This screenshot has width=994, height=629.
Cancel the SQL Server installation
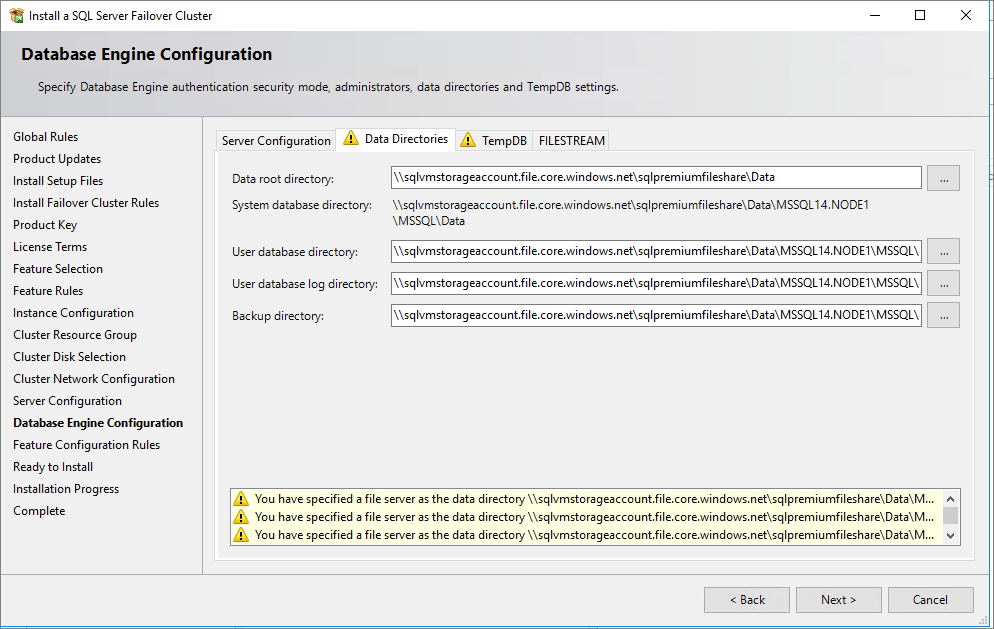point(930,599)
